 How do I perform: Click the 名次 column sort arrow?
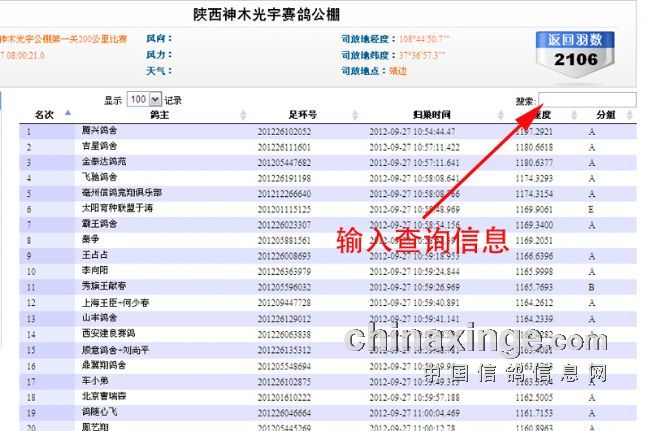click(67, 114)
